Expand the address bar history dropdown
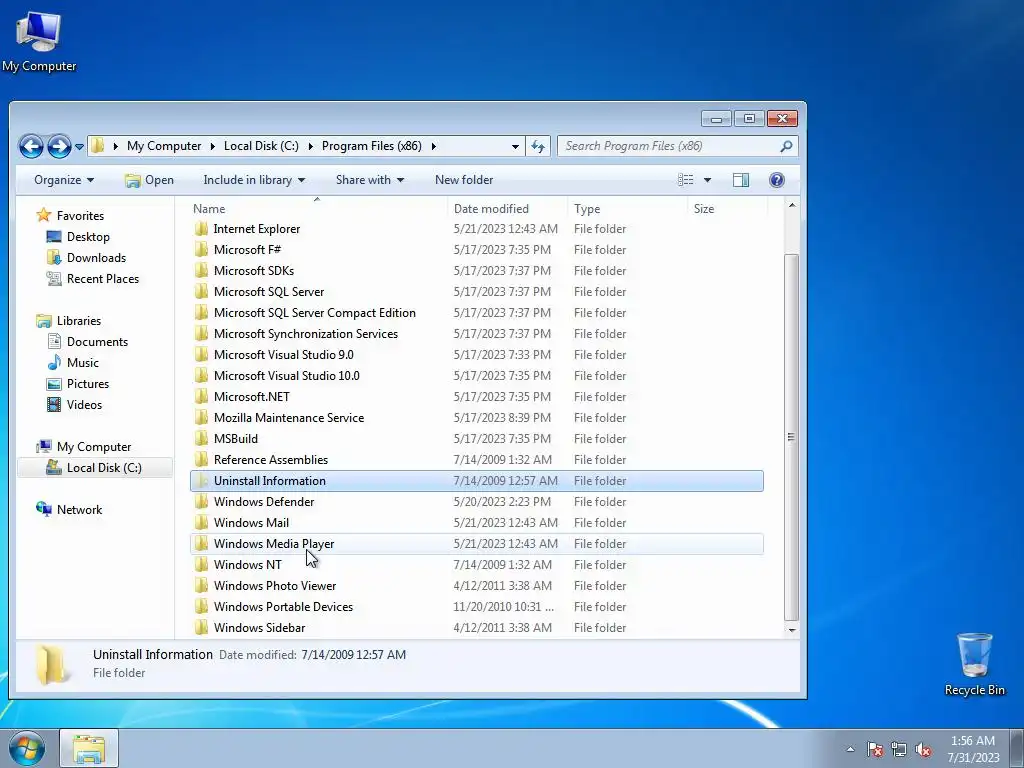The width and height of the screenshot is (1024, 768). (x=515, y=146)
